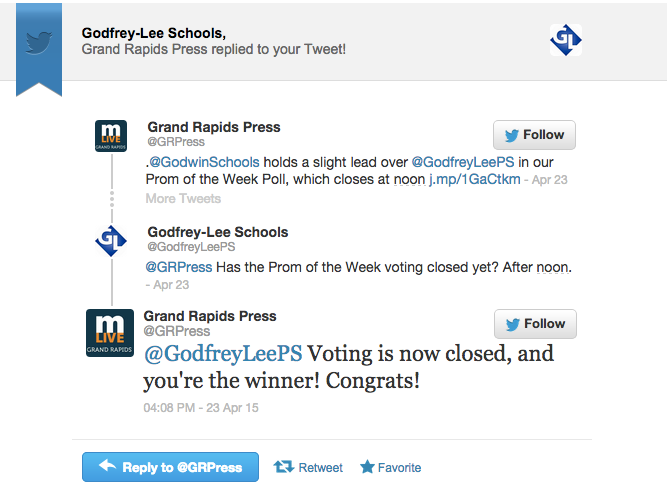Image resolution: width=667 pixels, height=493 pixels.
Task: Click the @GRPress handle under reply author
Action: [177, 331]
